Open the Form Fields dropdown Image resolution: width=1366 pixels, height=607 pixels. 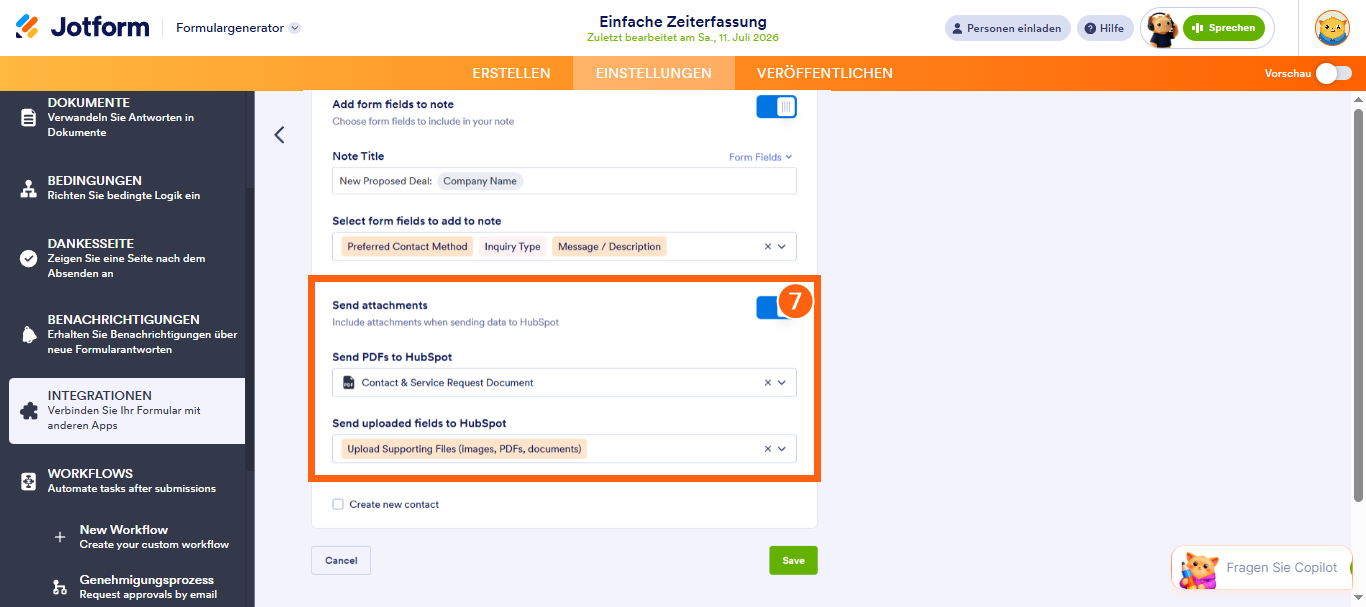pyautogui.click(x=760, y=157)
